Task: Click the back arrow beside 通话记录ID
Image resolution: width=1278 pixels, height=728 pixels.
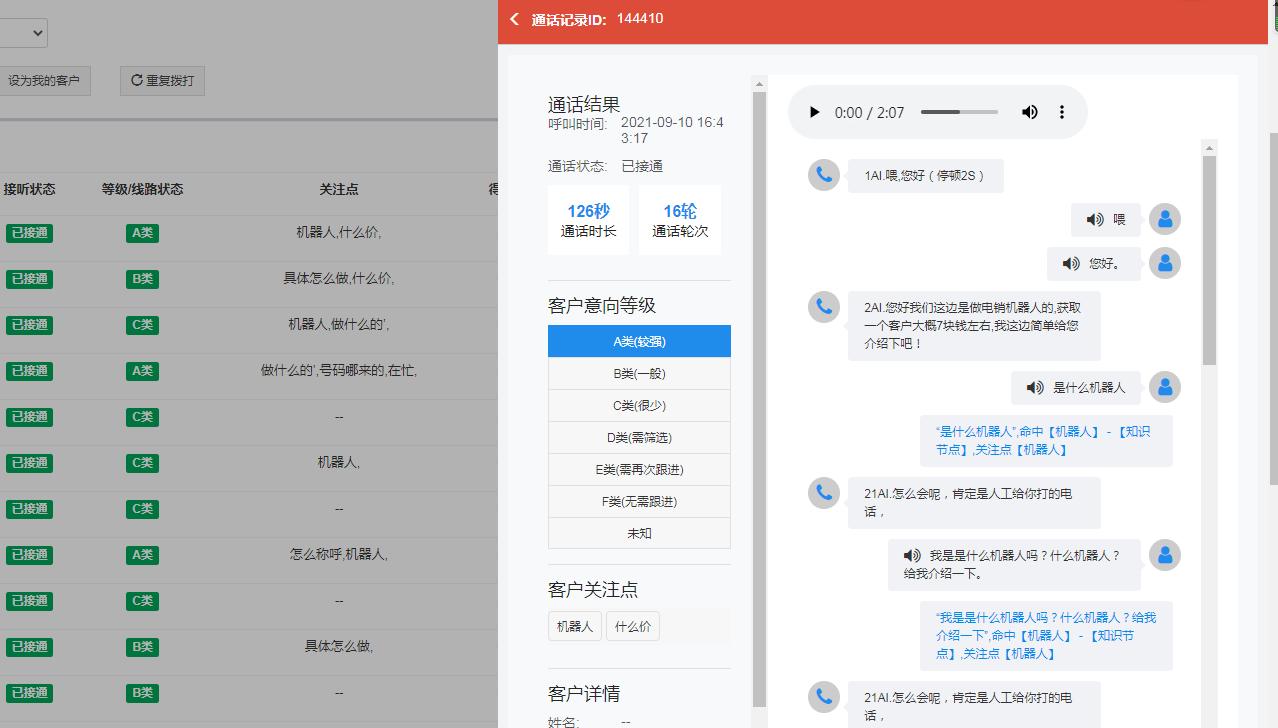Action: click(x=514, y=18)
